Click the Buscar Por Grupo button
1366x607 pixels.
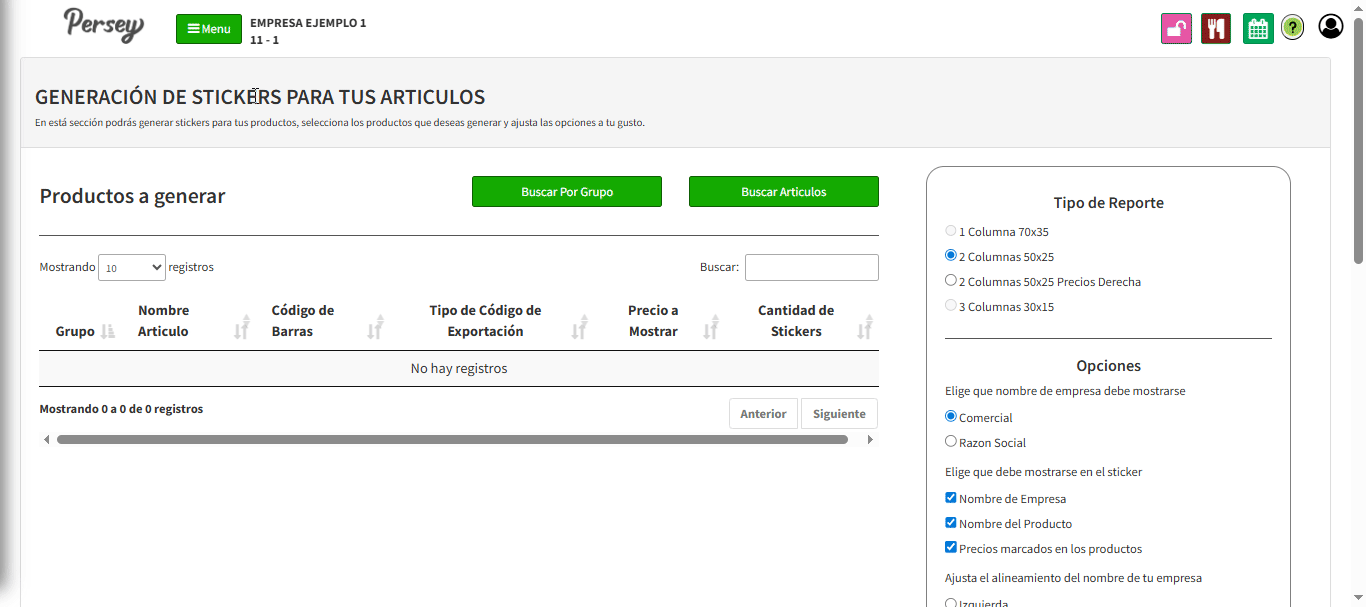(566, 192)
